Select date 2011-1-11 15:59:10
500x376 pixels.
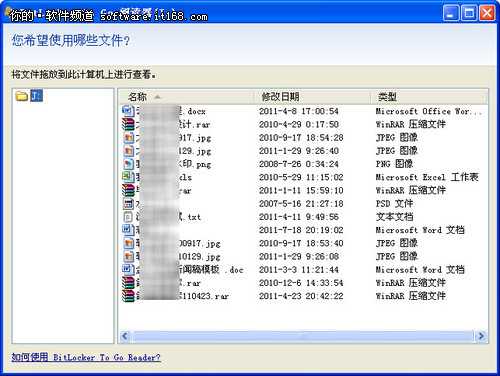coord(301,190)
